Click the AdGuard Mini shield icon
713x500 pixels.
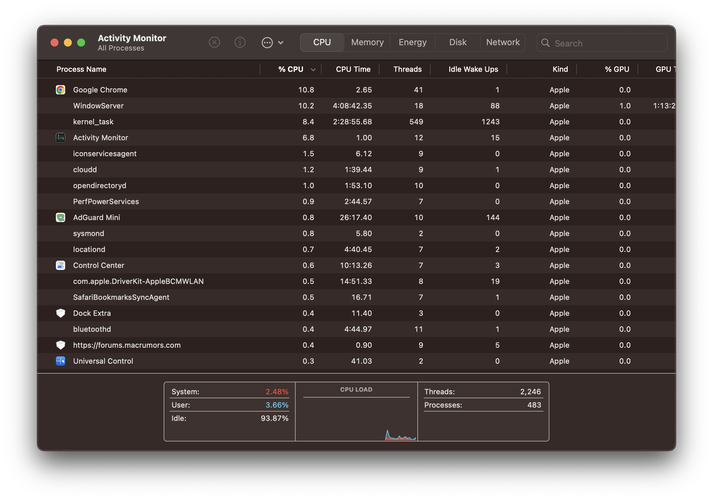click(60, 217)
